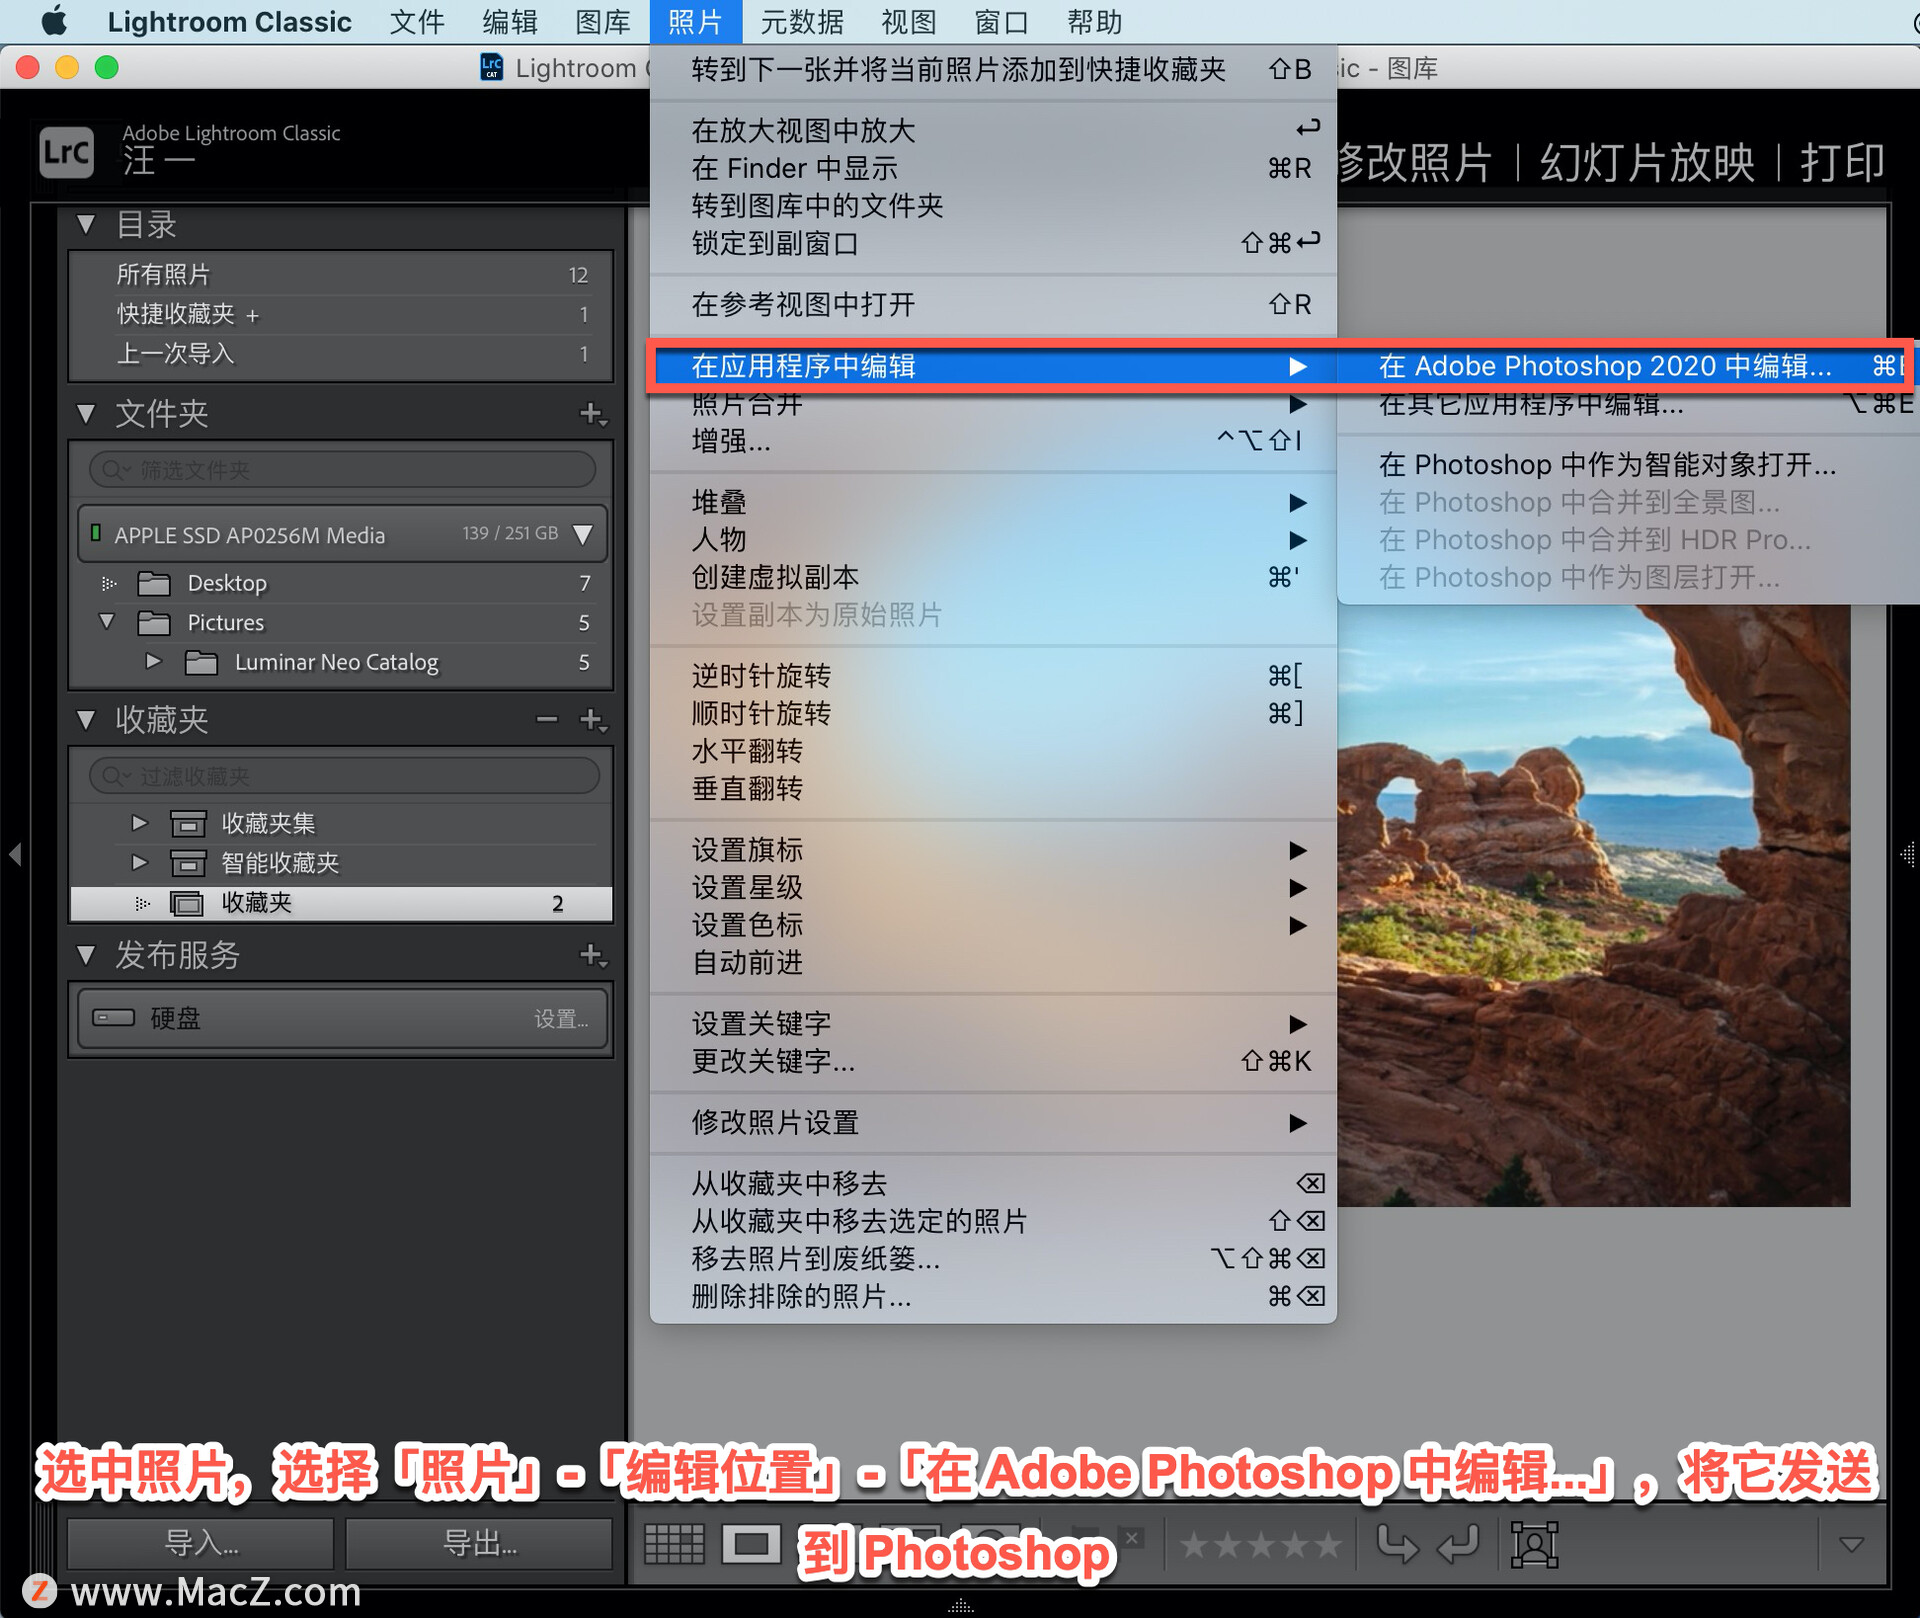Expand the collection sets group
The image size is (1920, 1618).
pyautogui.click(x=139, y=822)
